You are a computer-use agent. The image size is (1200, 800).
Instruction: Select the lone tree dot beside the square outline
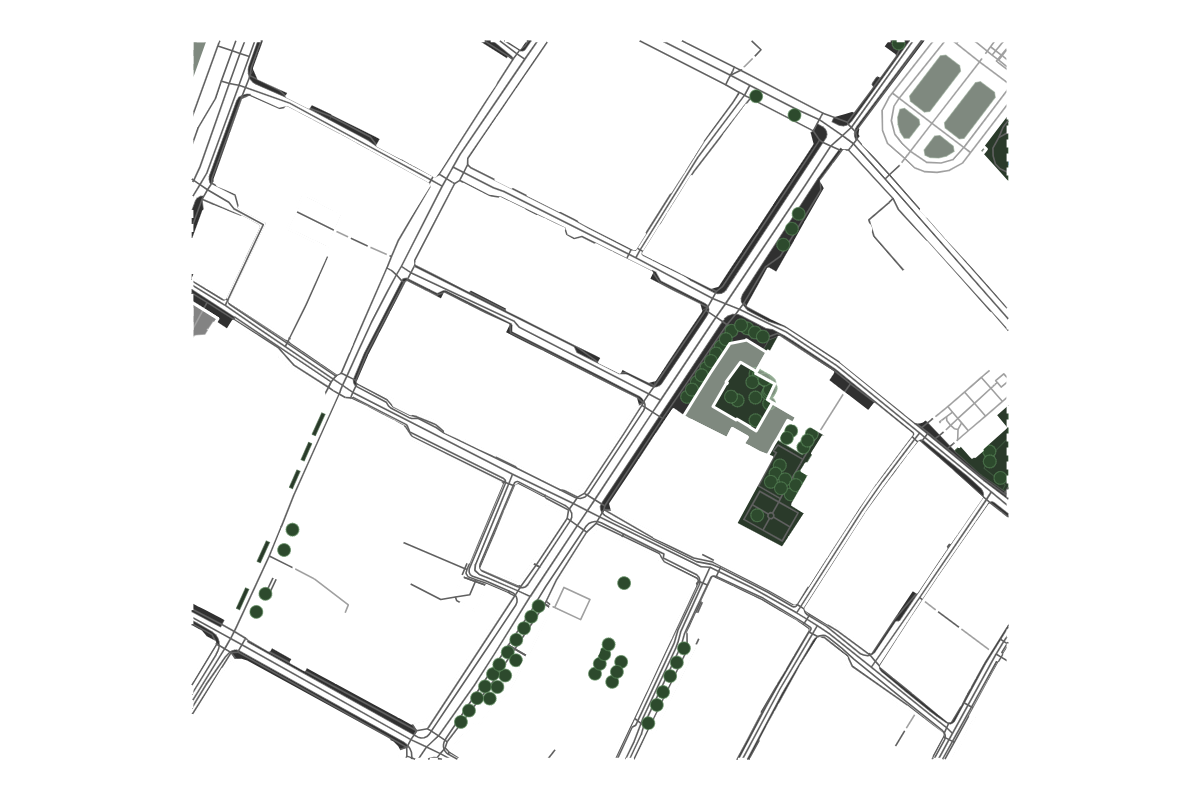(624, 583)
